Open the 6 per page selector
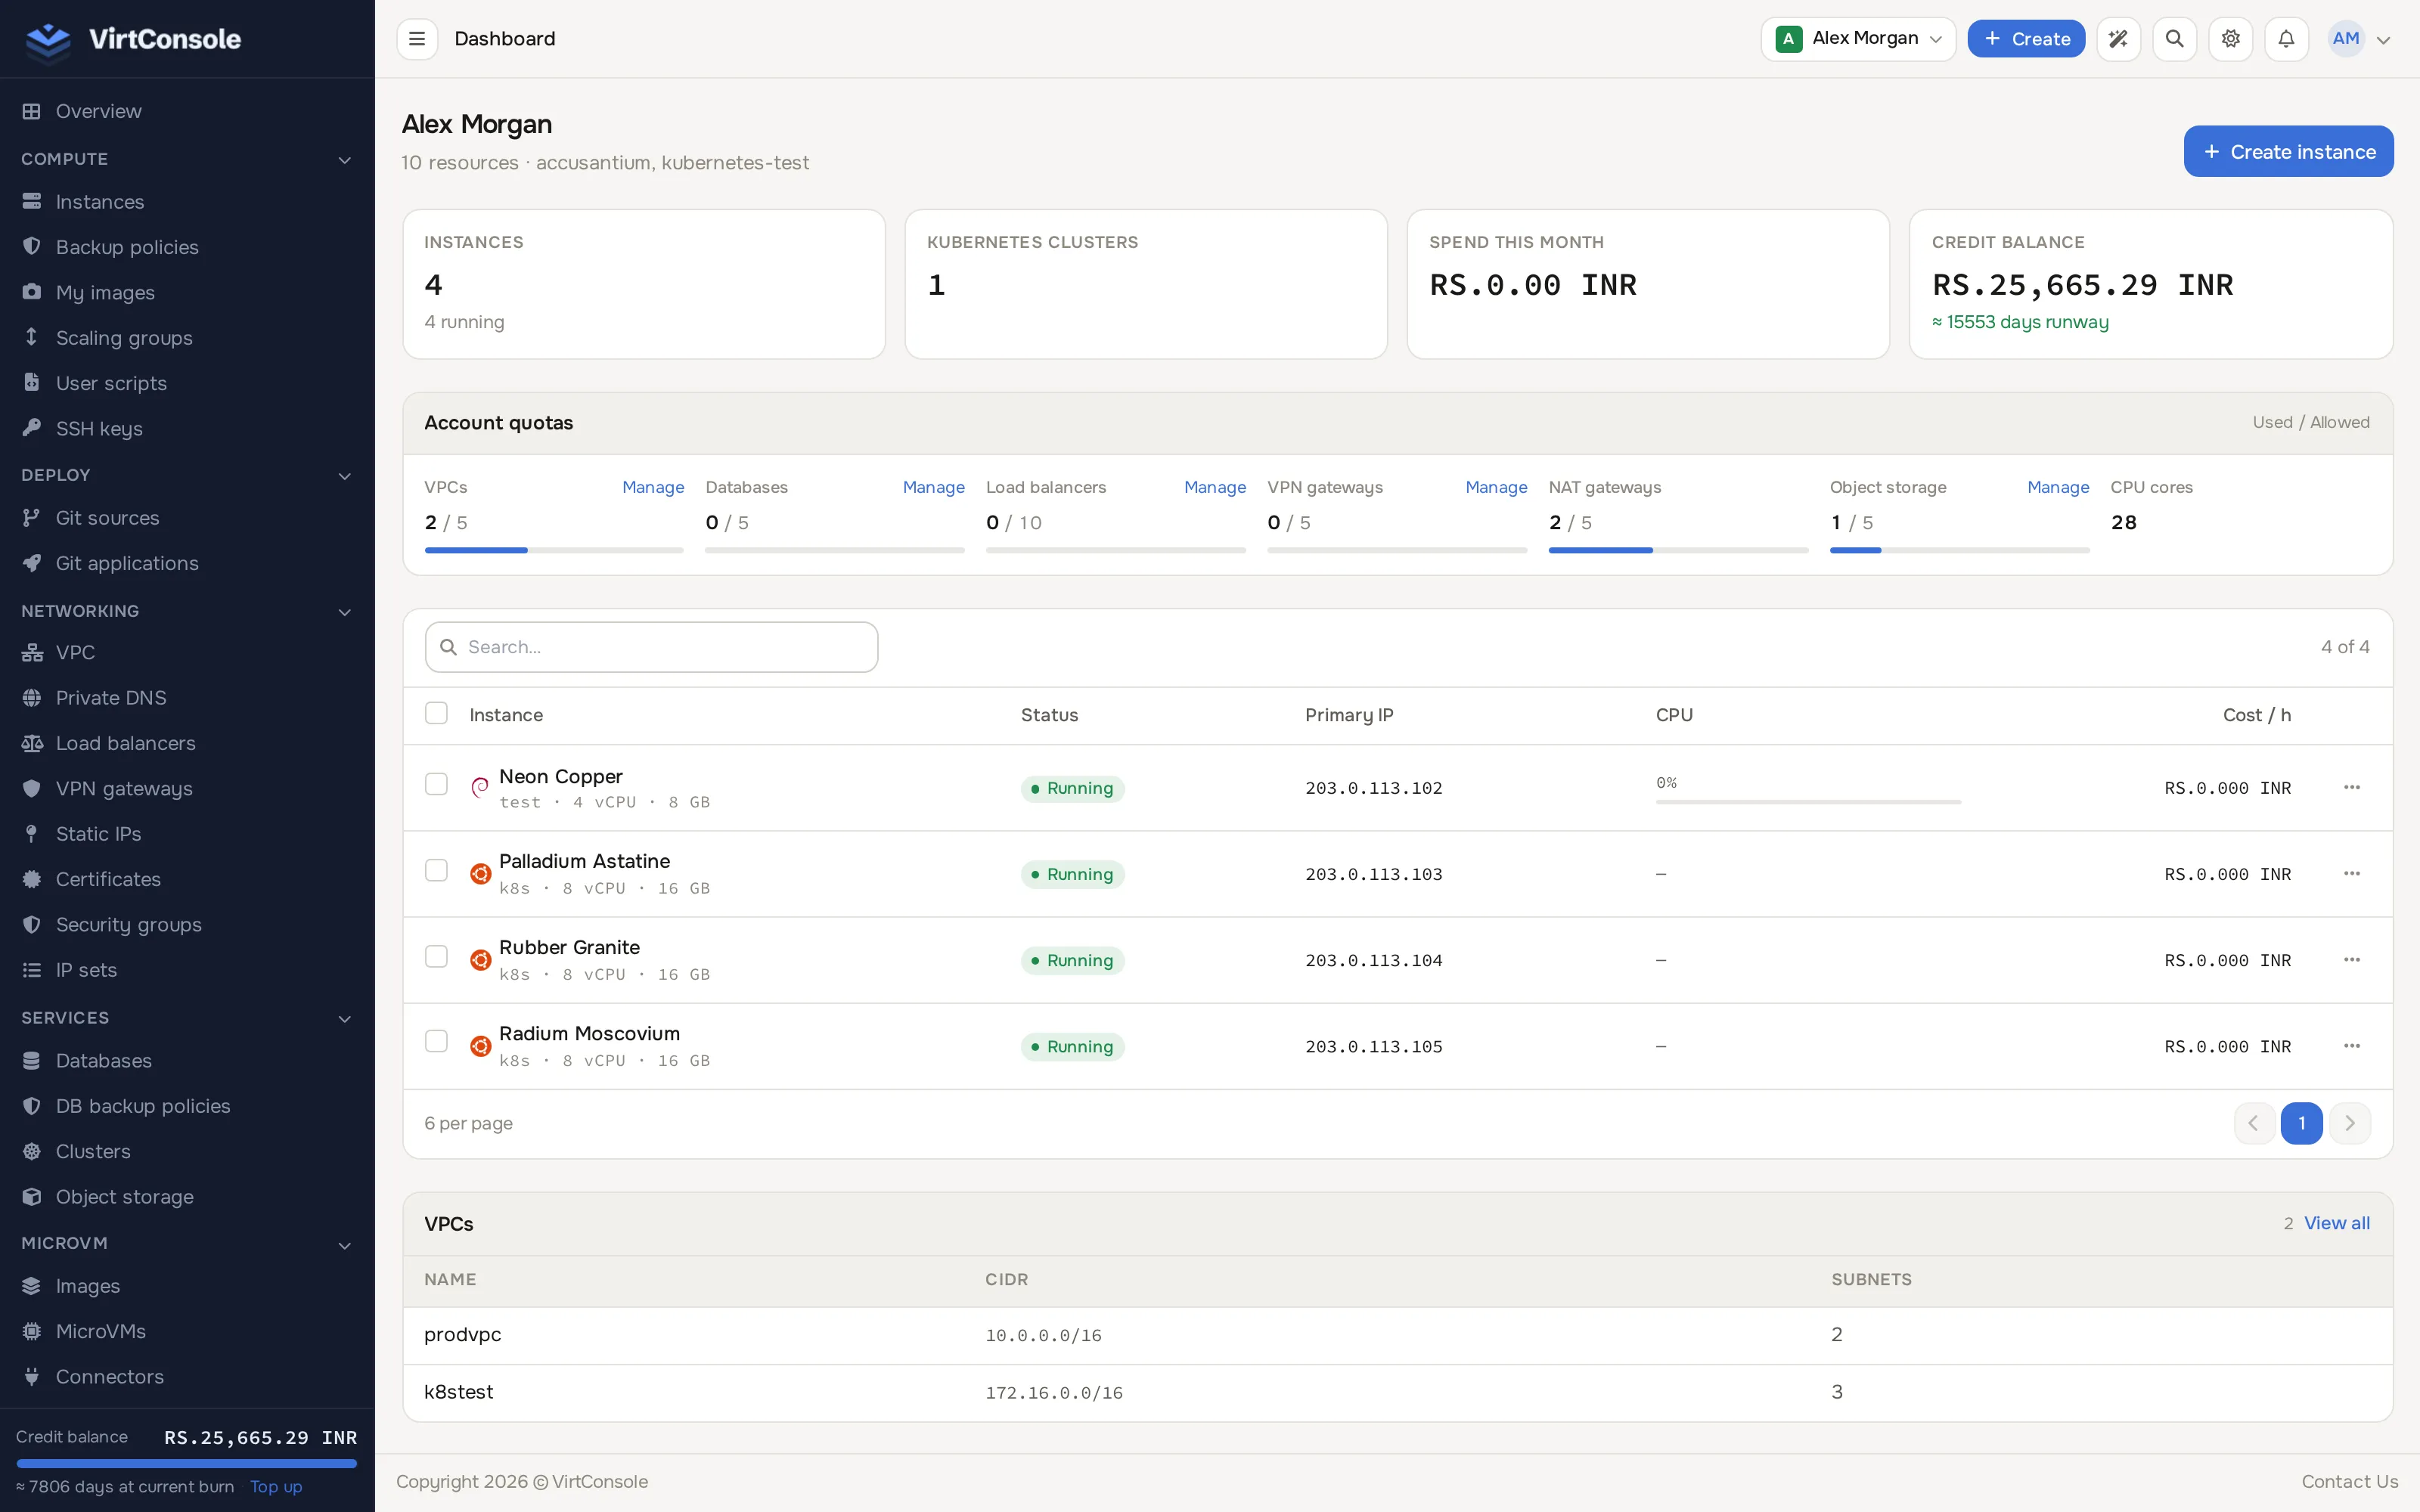 click(x=468, y=1123)
